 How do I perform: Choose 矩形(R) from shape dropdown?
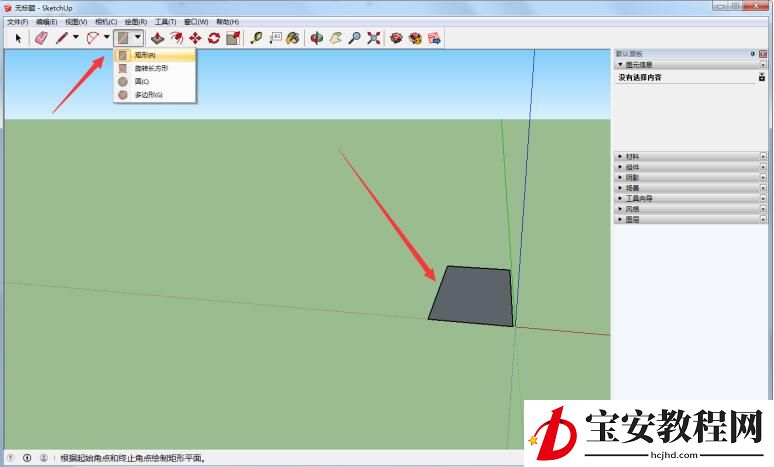click(155, 55)
